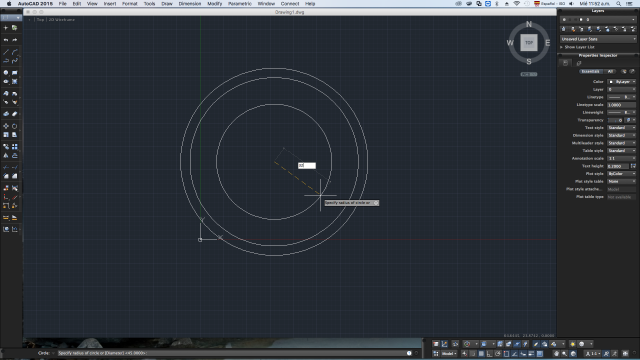
Task: Open the File menu
Action: coord(62,4)
